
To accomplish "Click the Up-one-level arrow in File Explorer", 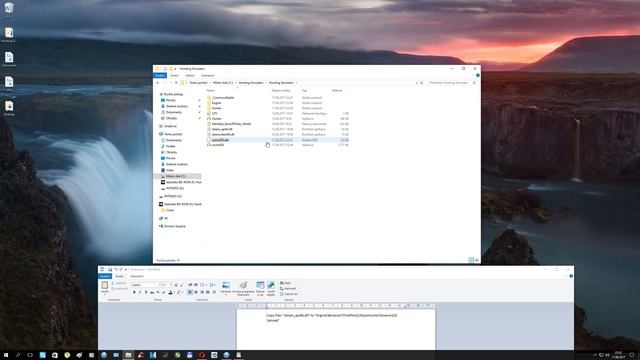I will point(176,83).
